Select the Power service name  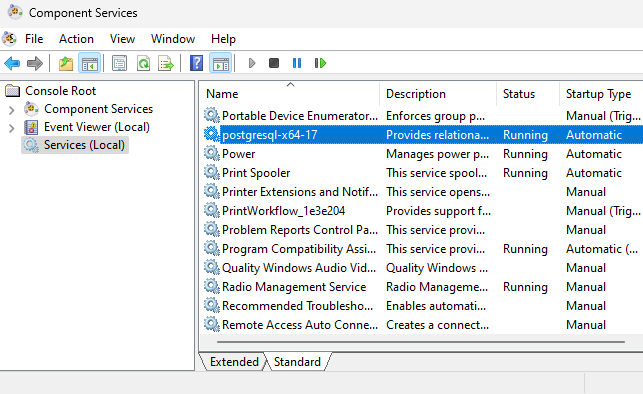[238, 154]
